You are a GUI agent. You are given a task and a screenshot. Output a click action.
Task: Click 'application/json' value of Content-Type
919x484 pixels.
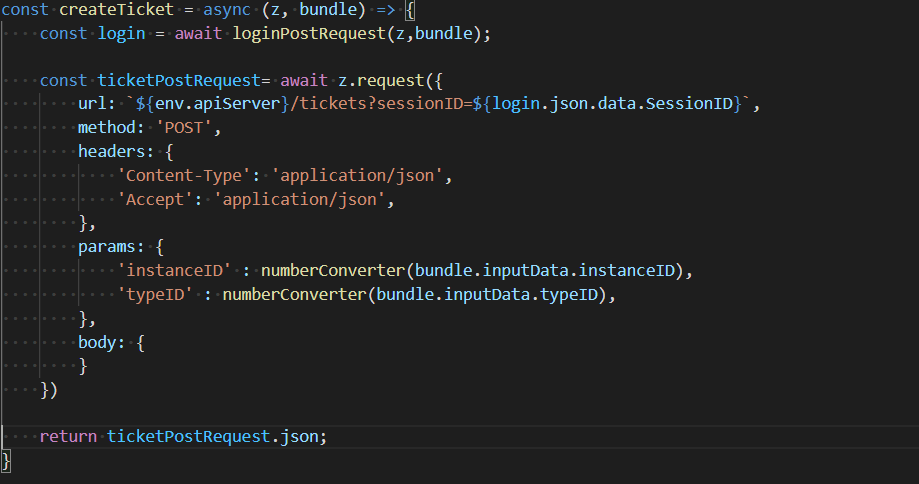(356, 175)
